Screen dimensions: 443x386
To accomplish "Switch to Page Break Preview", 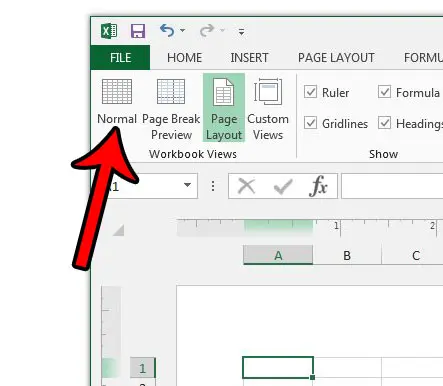I will (171, 108).
